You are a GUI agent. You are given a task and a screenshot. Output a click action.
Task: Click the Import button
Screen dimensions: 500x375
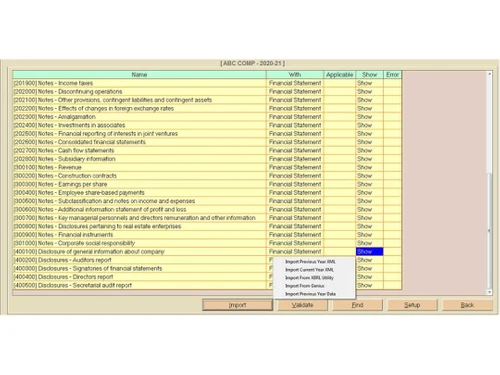[x=237, y=305]
